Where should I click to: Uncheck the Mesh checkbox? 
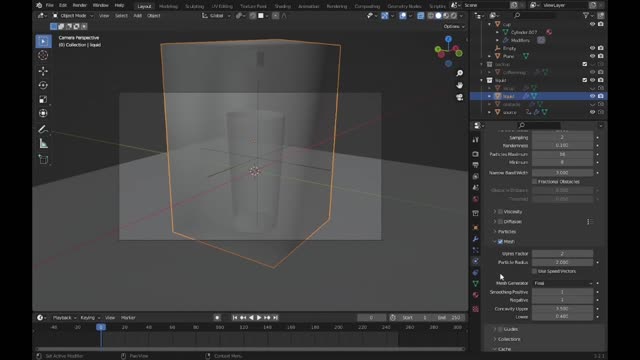tap(500, 242)
